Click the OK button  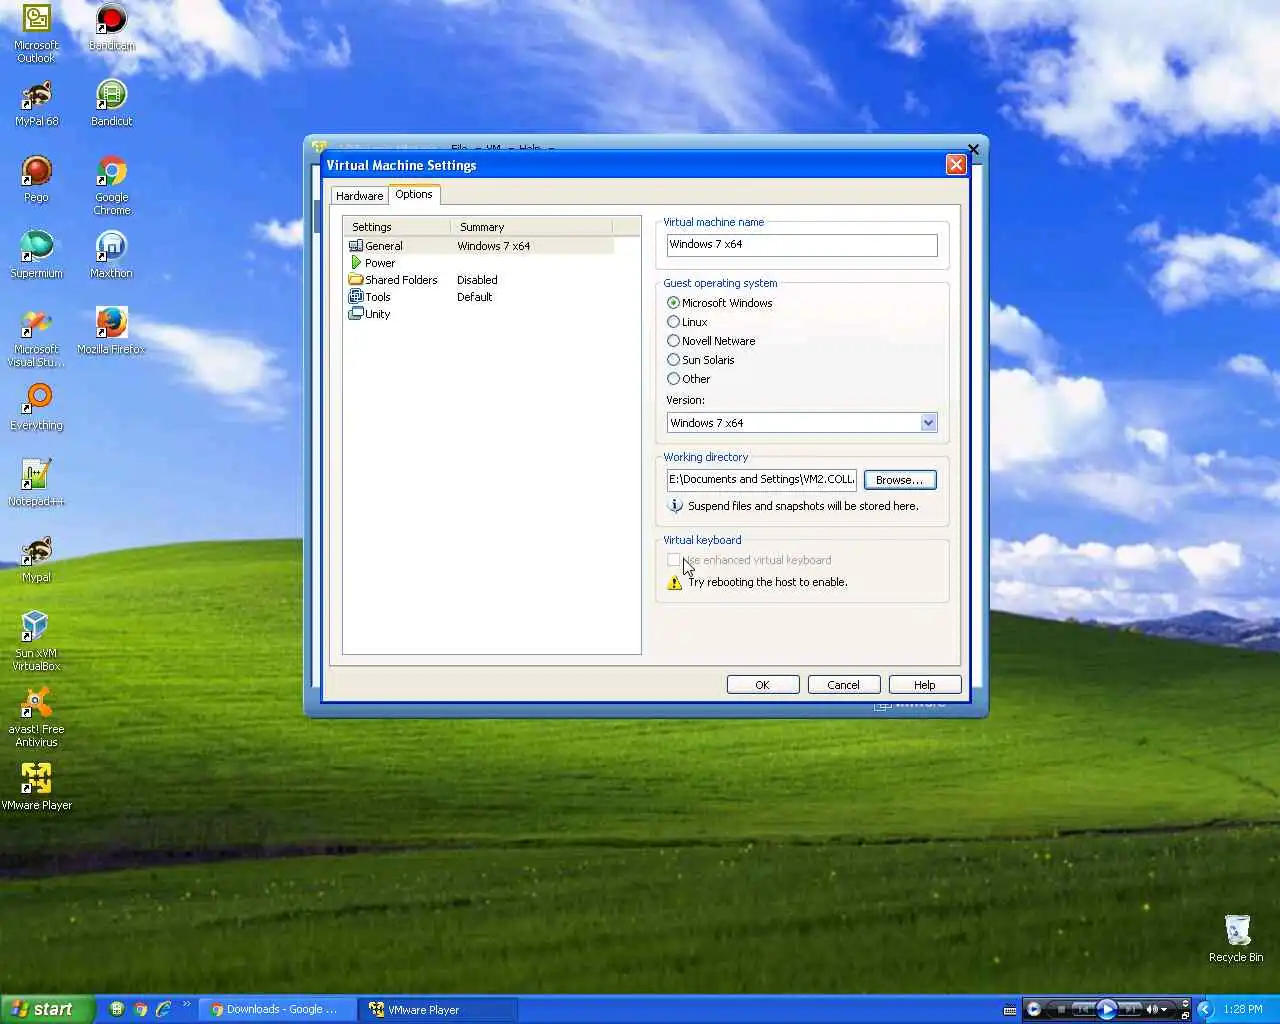(x=763, y=685)
